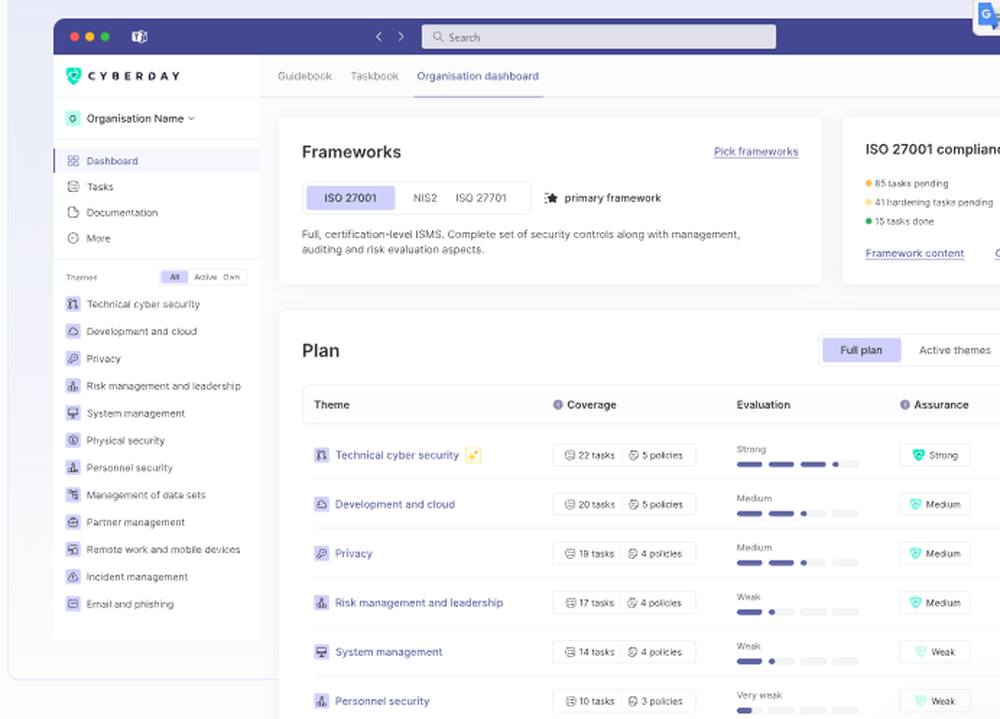Viewport: 1000px width, 719px height.
Task: Click the Email and phishing sidebar icon
Action: (73, 604)
